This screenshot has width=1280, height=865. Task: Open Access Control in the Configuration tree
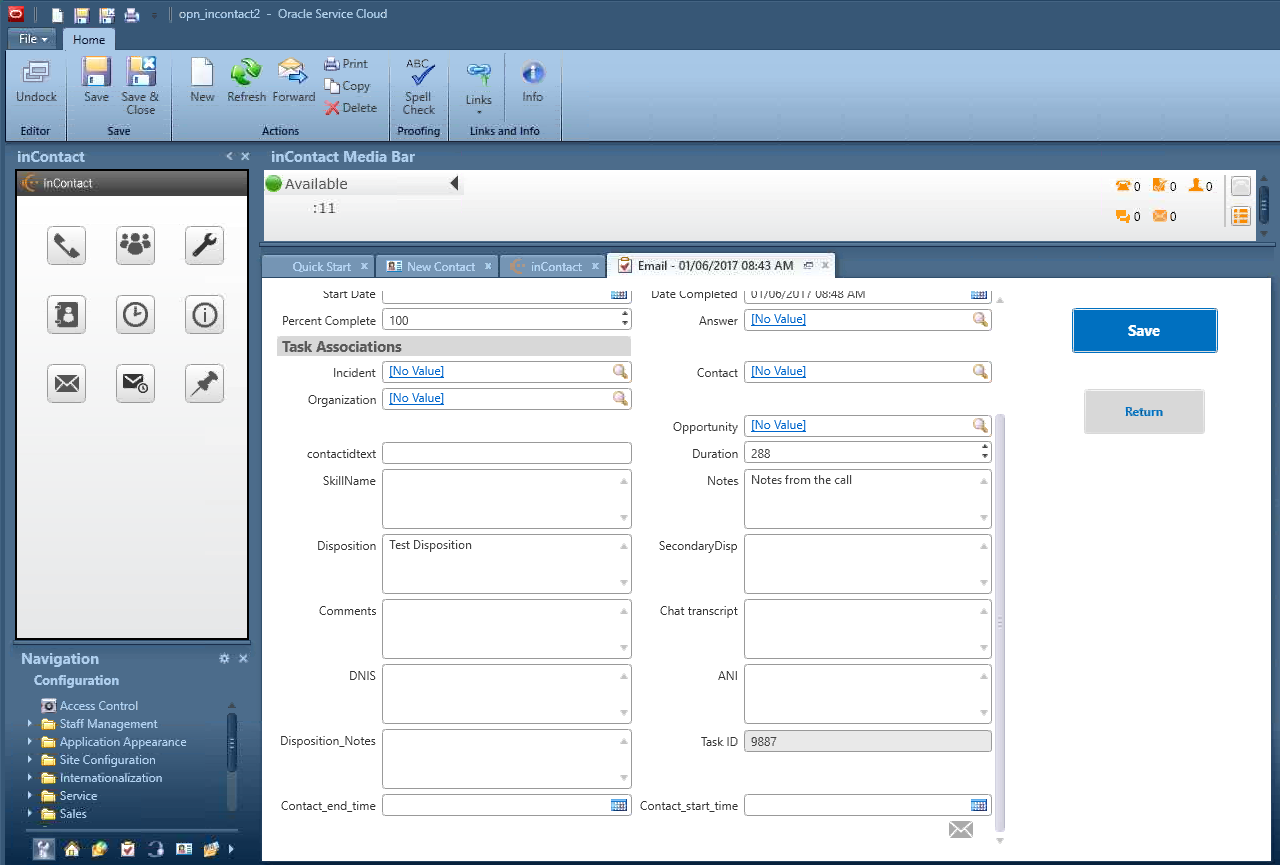[x=99, y=706]
